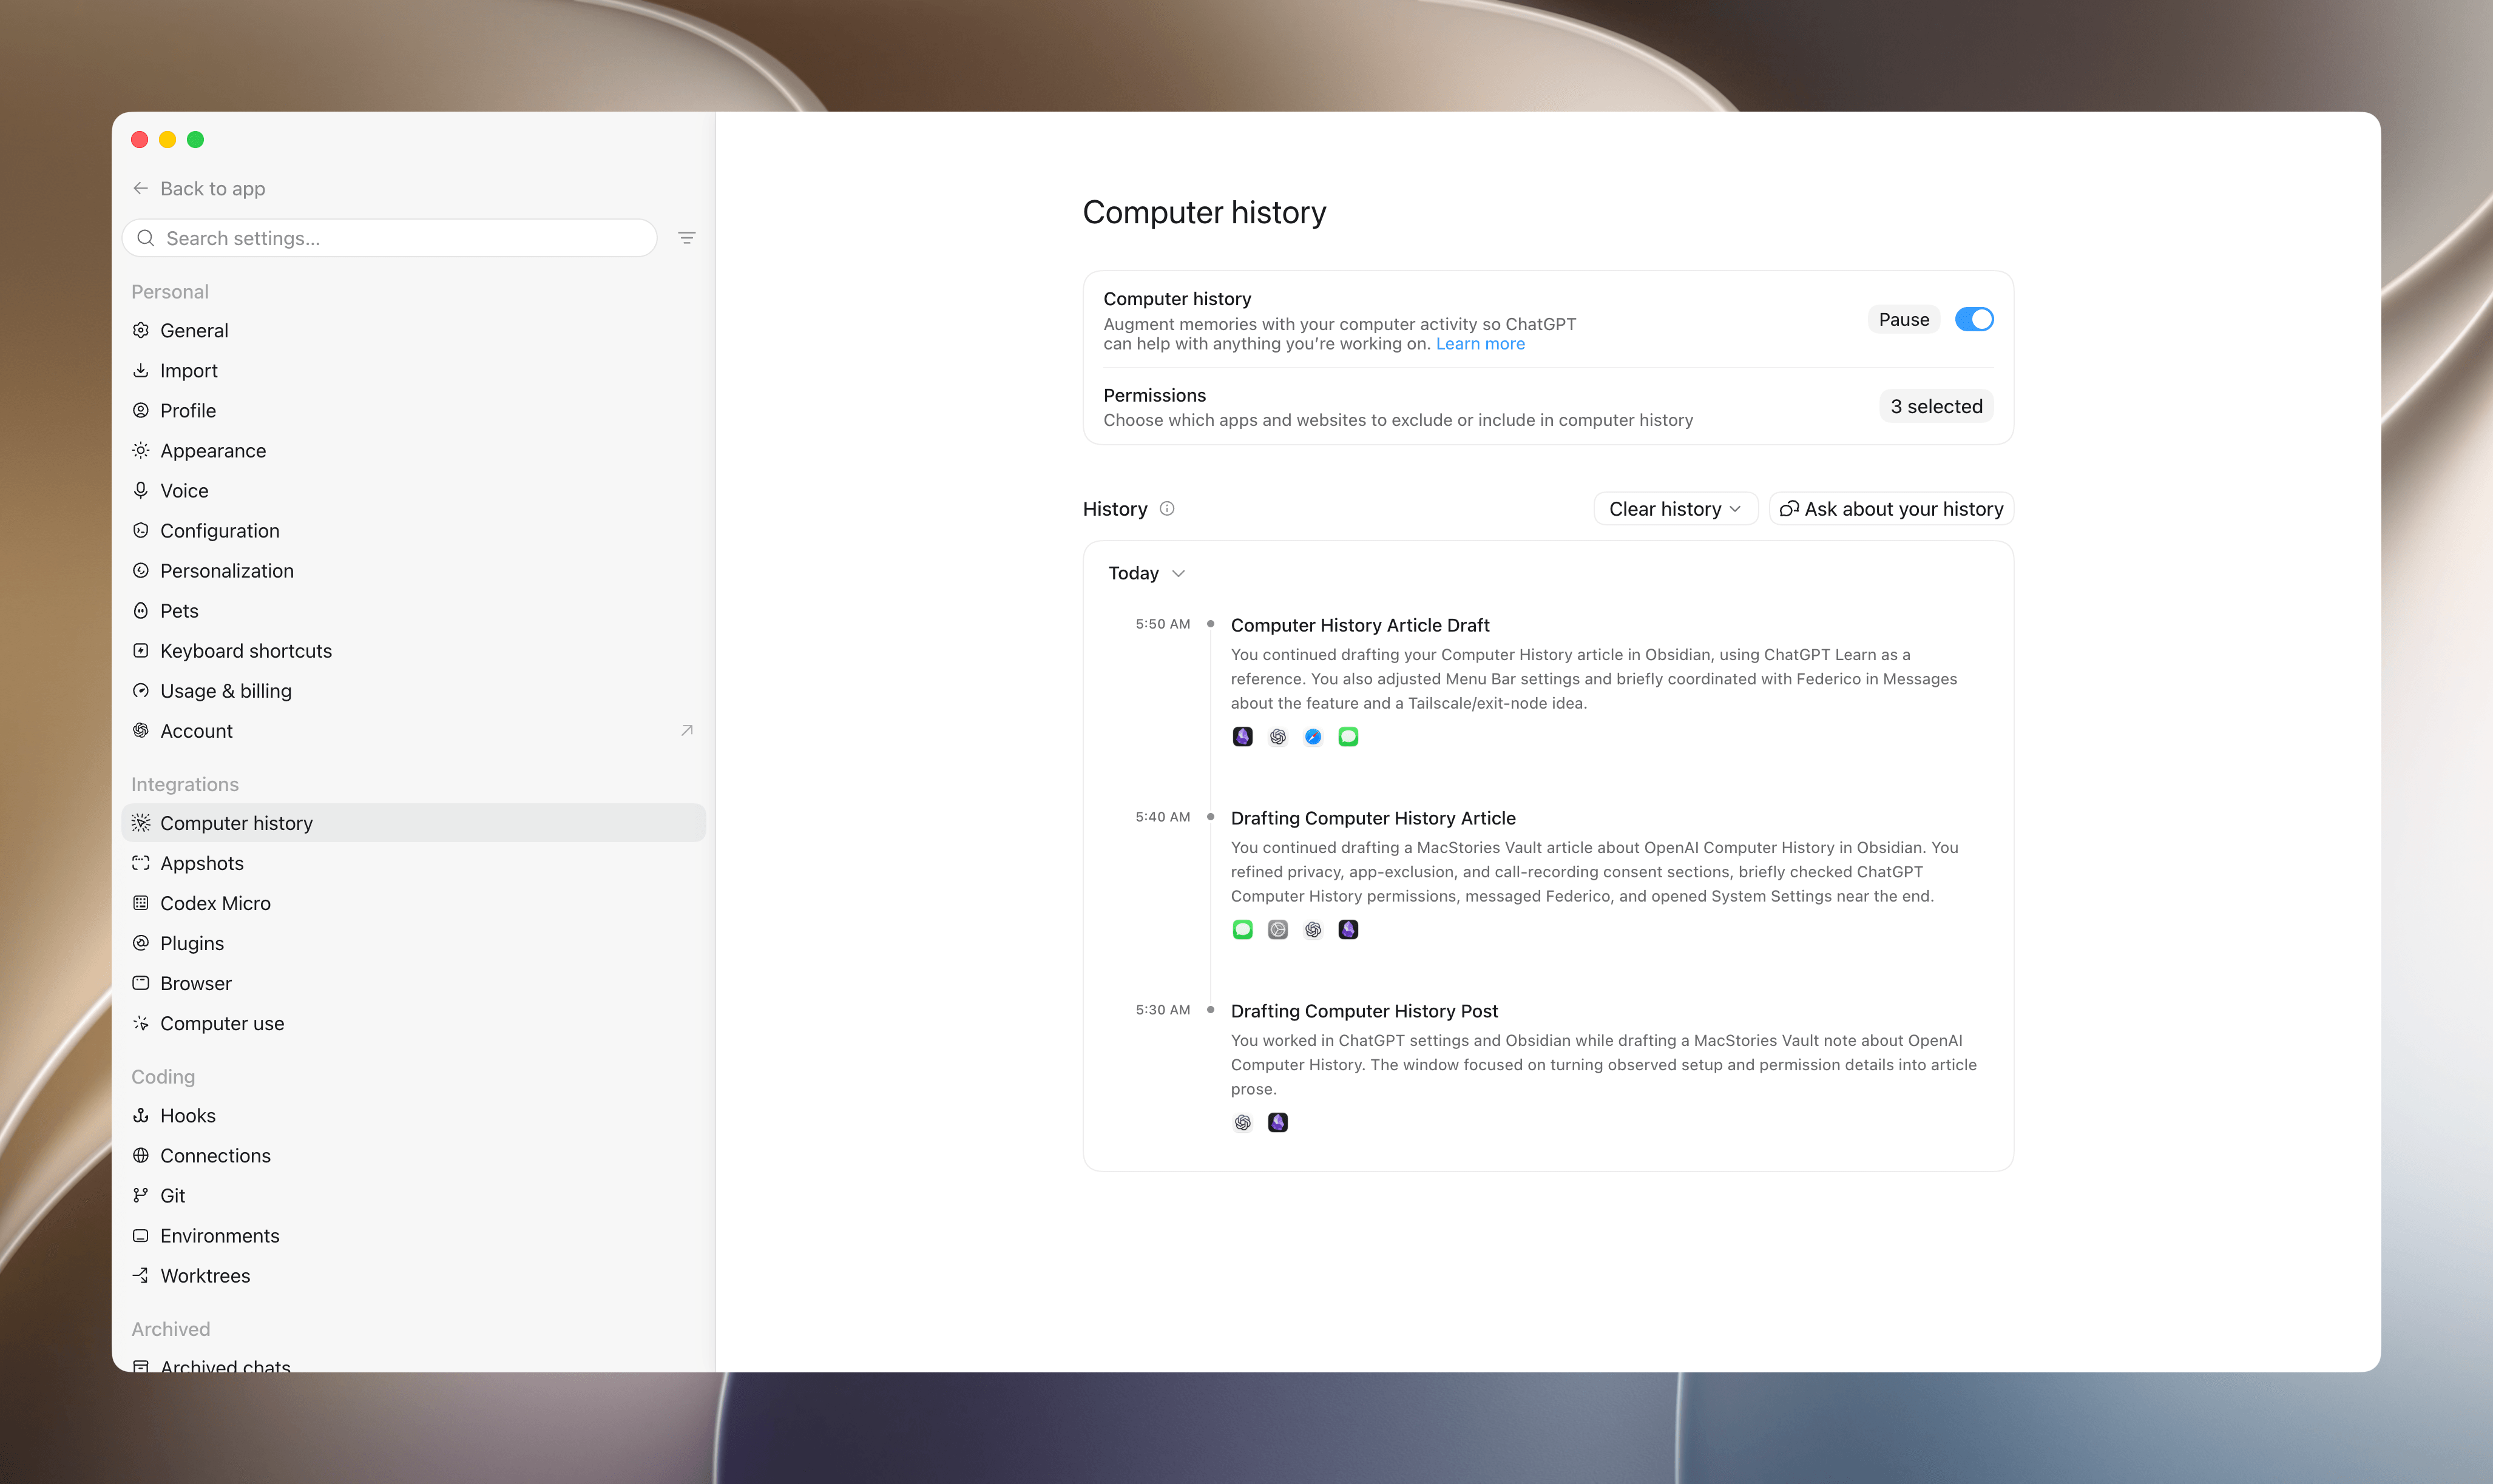The width and height of the screenshot is (2493, 1484).
Task: Open Environments settings
Action: 413,1236
